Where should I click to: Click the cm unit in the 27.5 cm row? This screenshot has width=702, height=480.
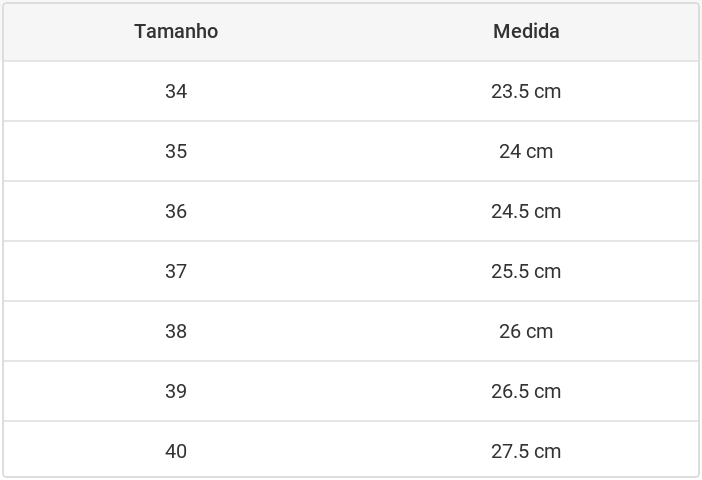pos(548,452)
